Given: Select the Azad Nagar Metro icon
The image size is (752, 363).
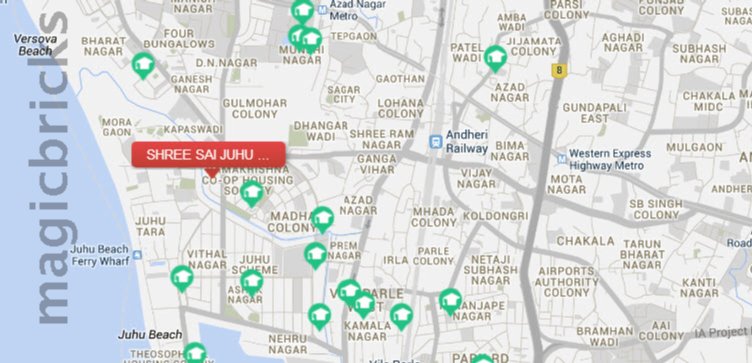Looking at the screenshot, I should point(323,9).
